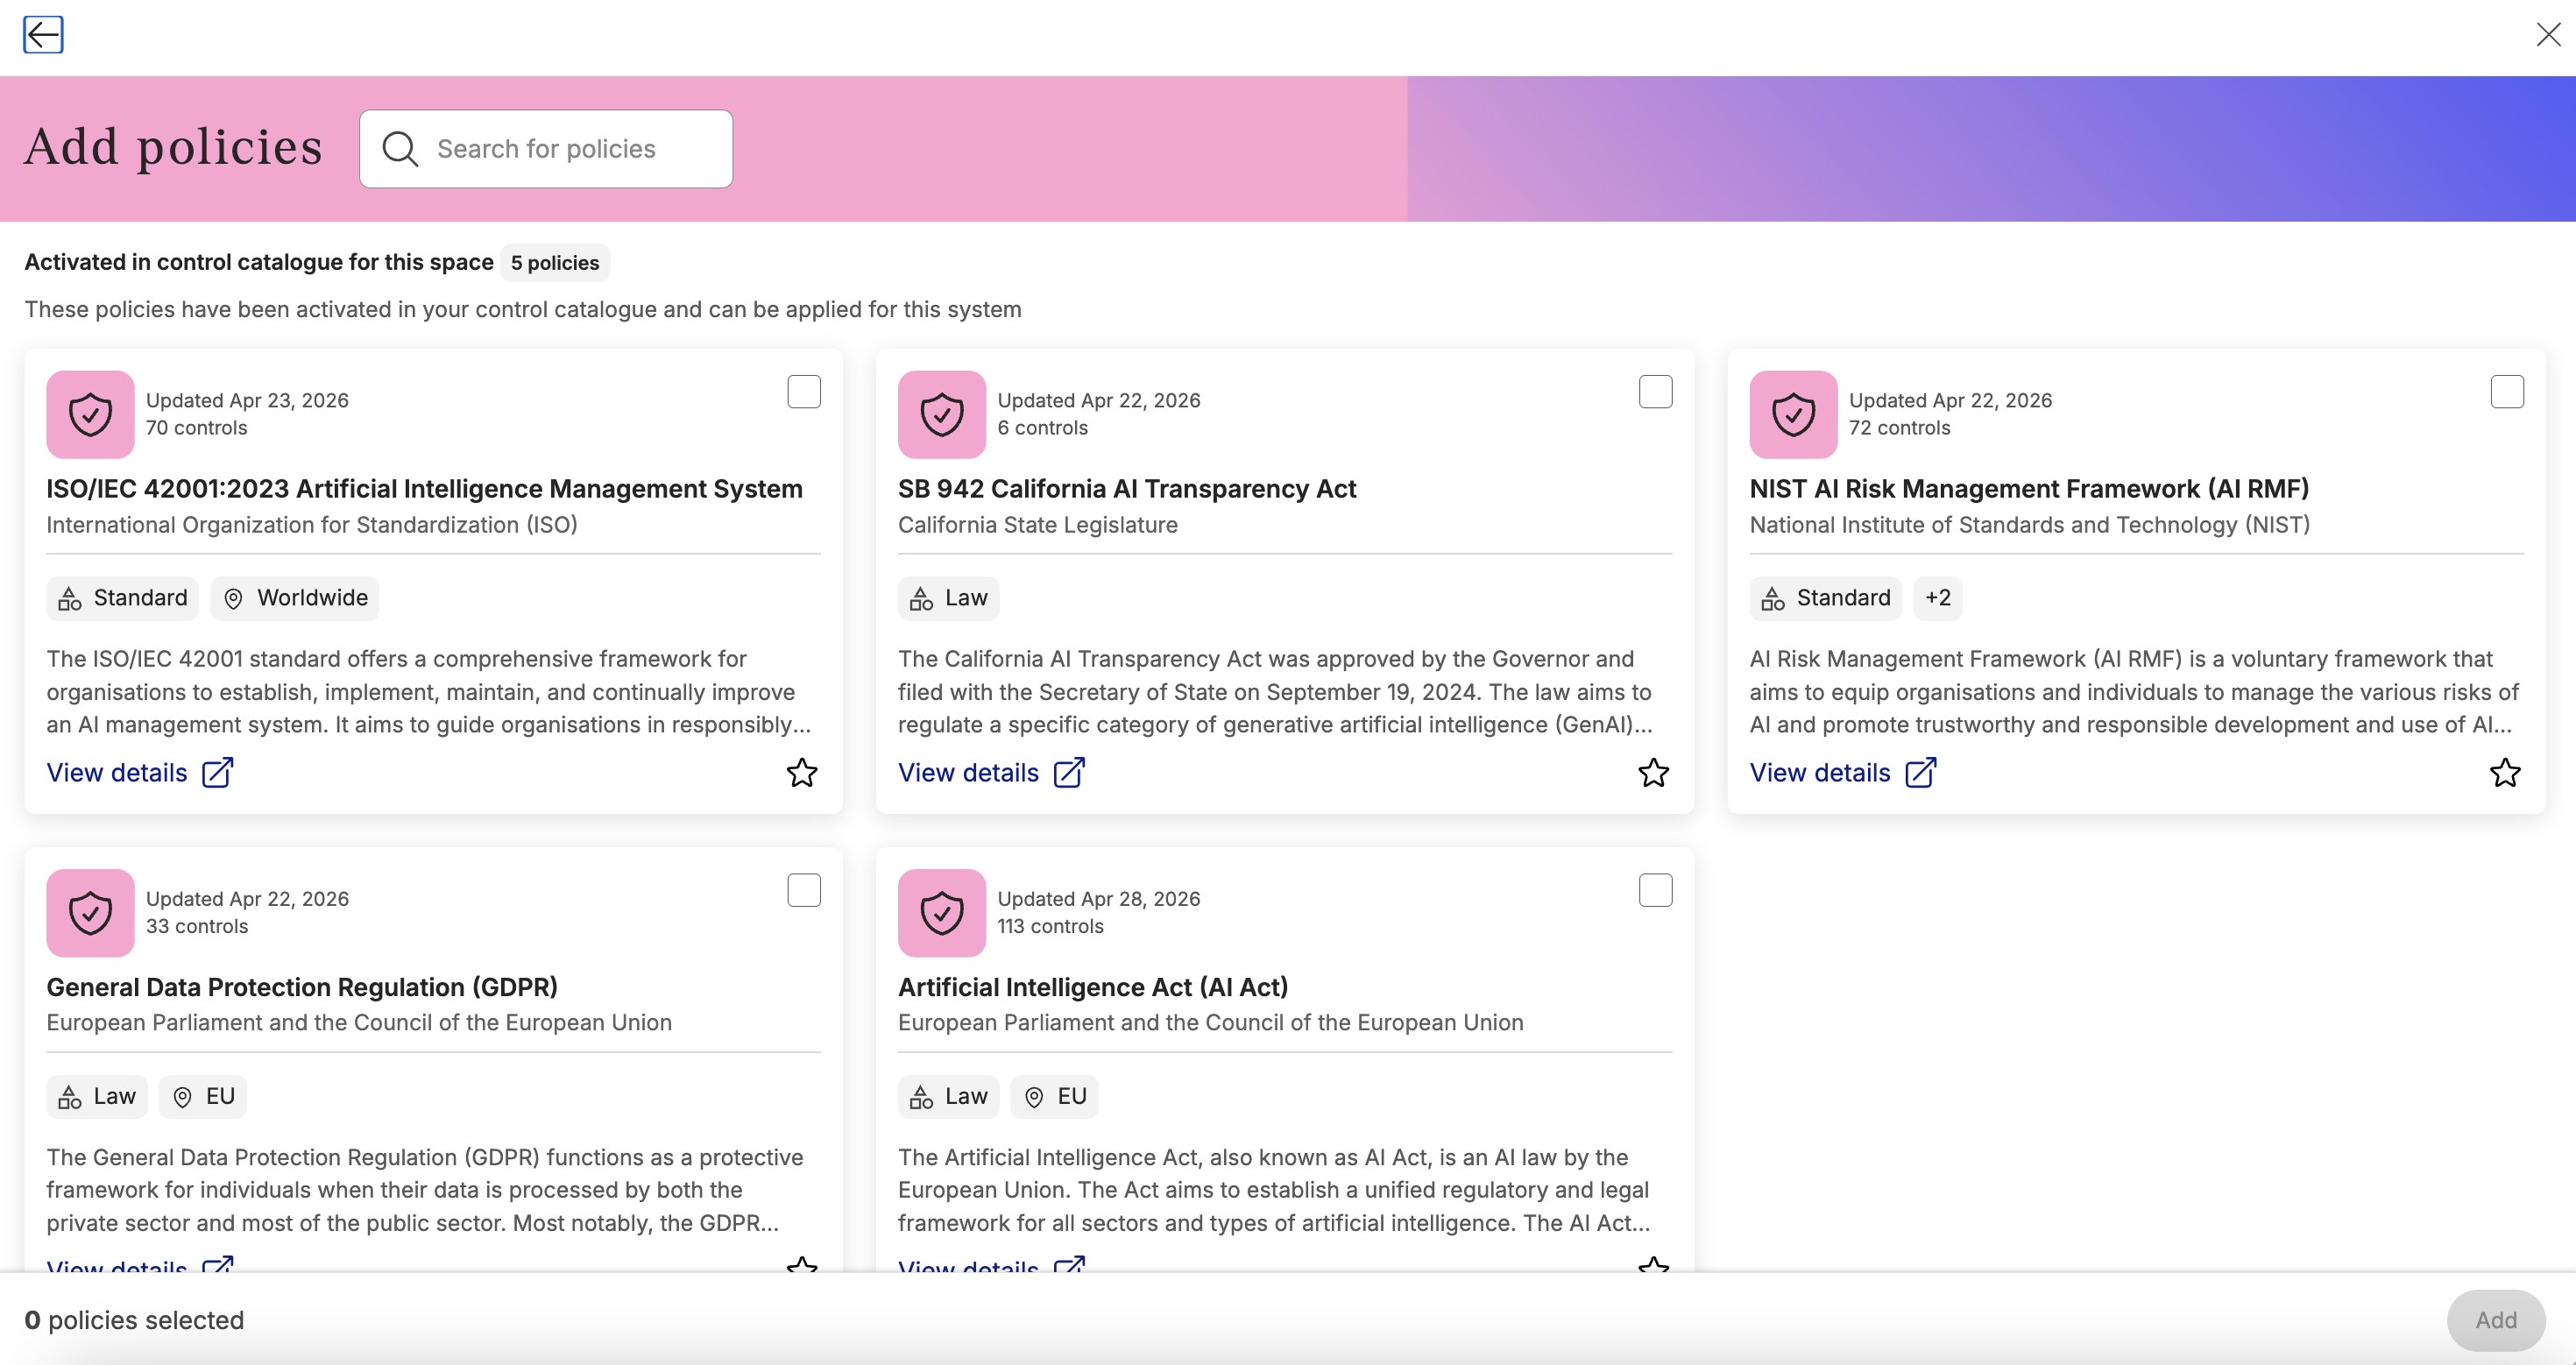
Task: Click 'Updated Apr 28, 2026' on AI Act card
Action: click(1099, 899)
